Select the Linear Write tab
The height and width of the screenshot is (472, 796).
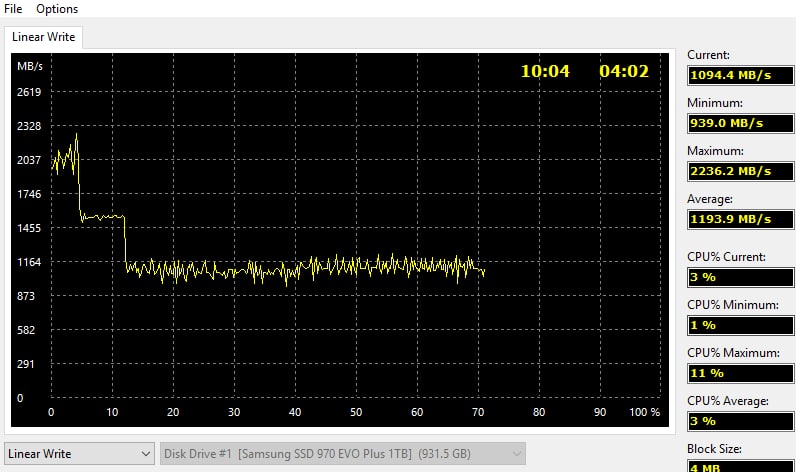click(44, 37)
